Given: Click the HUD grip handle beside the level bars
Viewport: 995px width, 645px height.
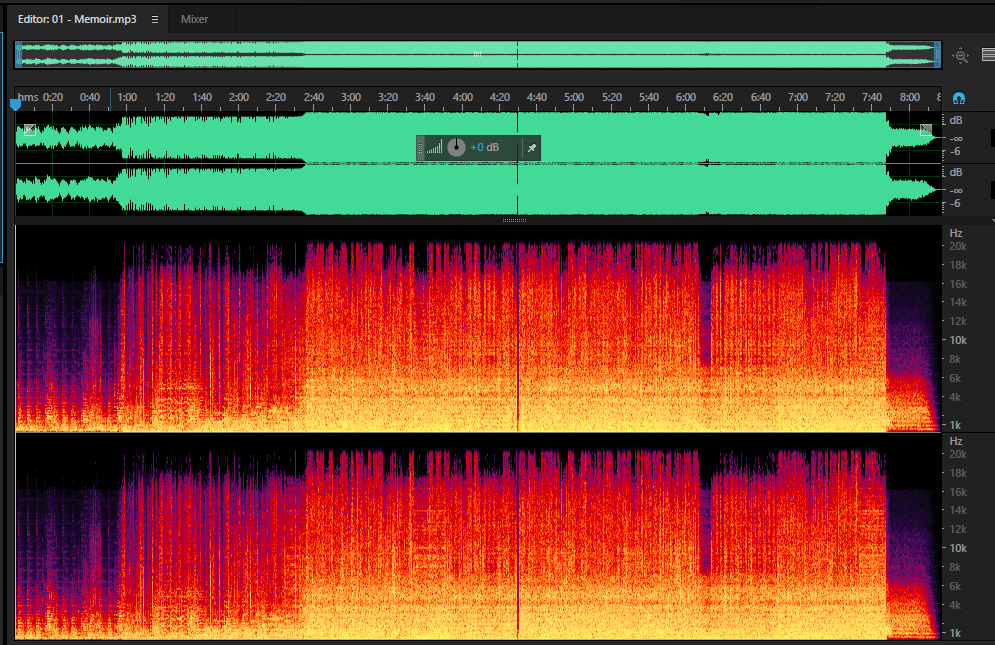Looking at the screenshot, I should coord(420,148).
